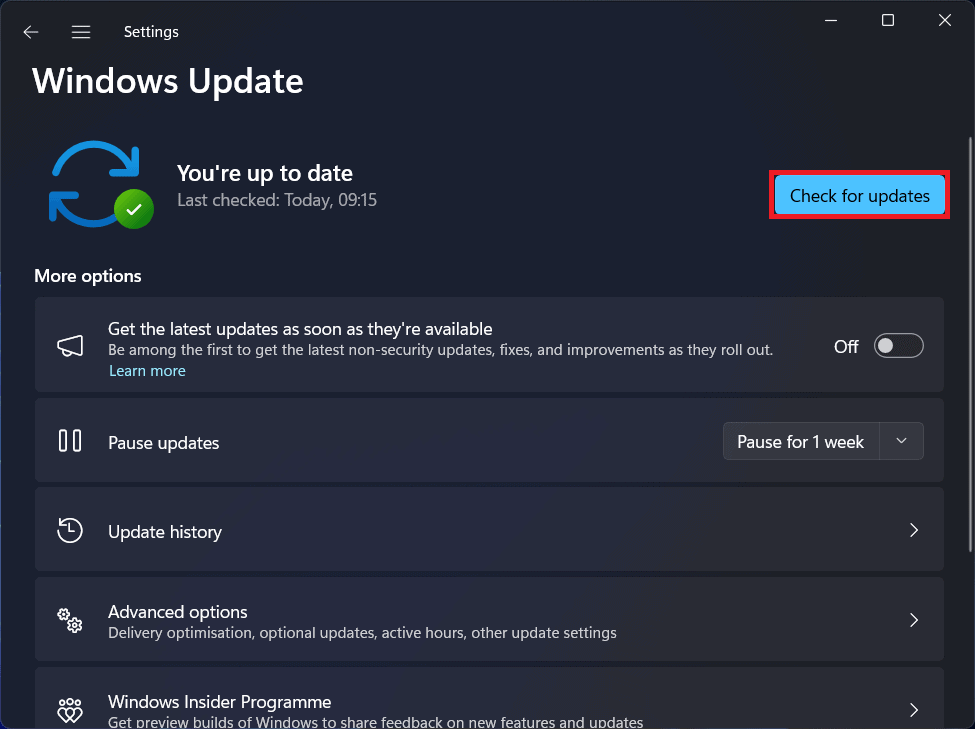Select the Update history row title
This screenshot has width=975, height=729.
tap(165, 532)
